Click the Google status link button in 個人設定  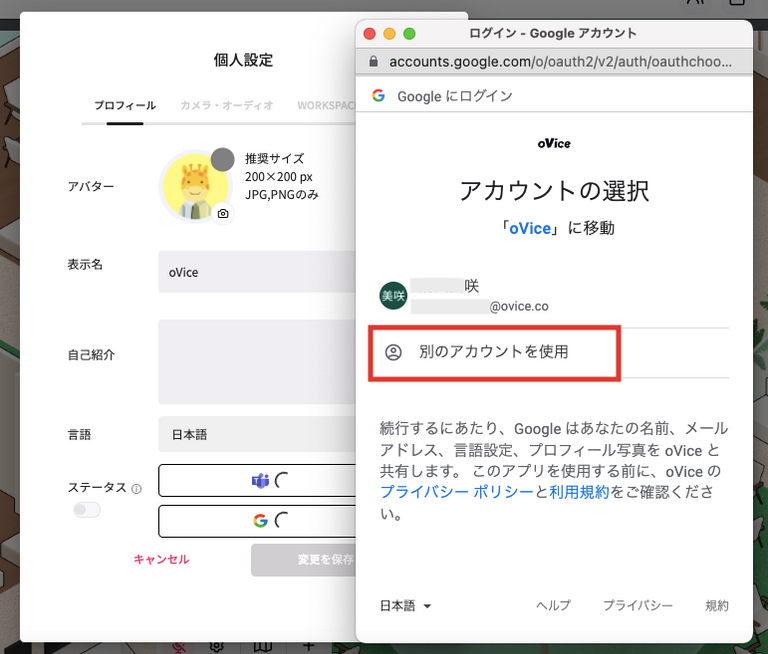[258, 521]
